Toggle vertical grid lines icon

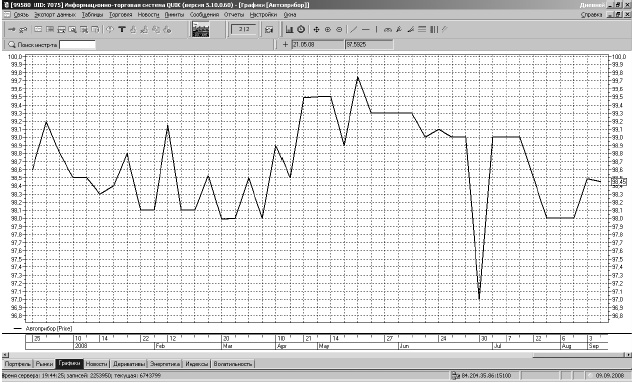click(433, 30)
